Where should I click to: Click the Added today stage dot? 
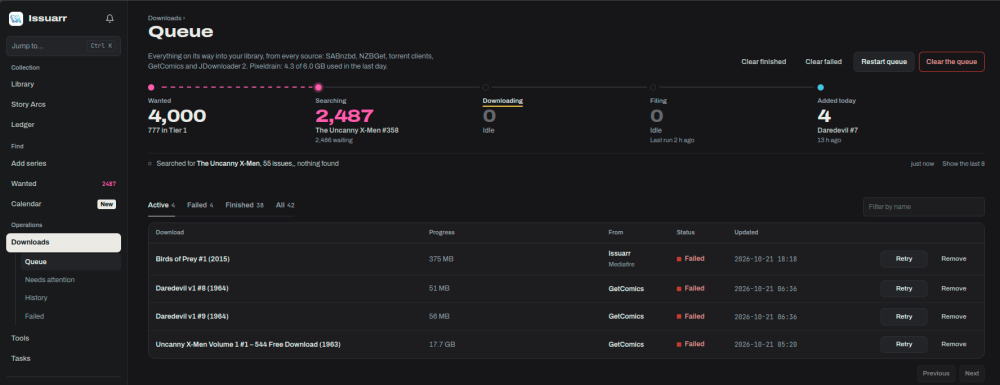tap(820, 87)
